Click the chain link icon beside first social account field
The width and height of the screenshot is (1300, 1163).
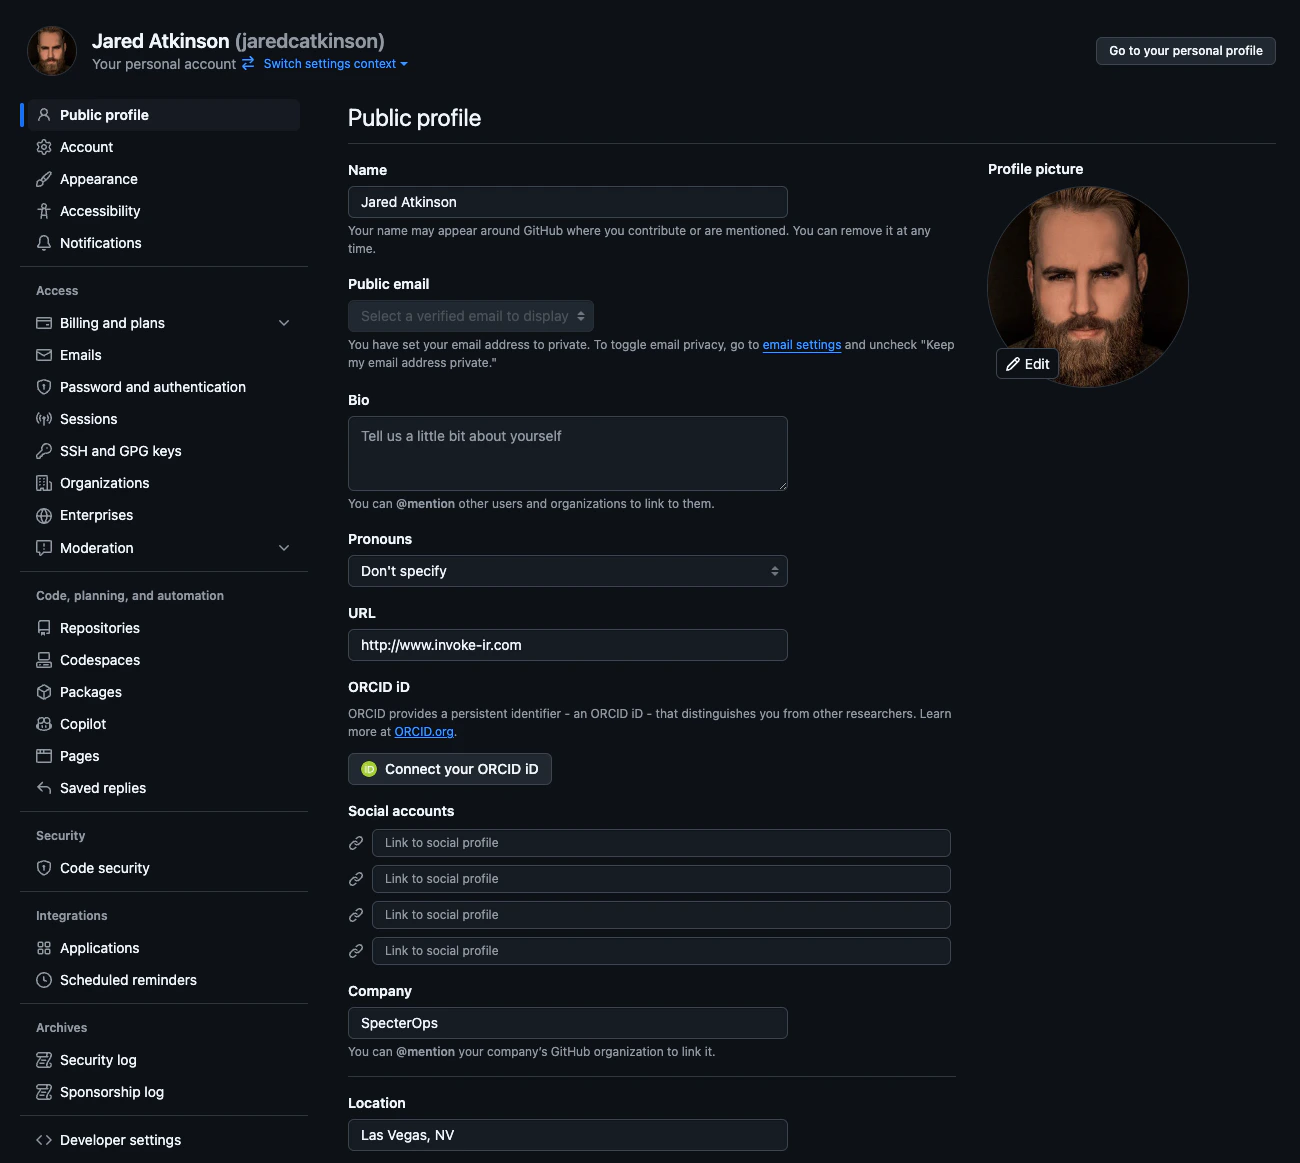pos(356,843)
